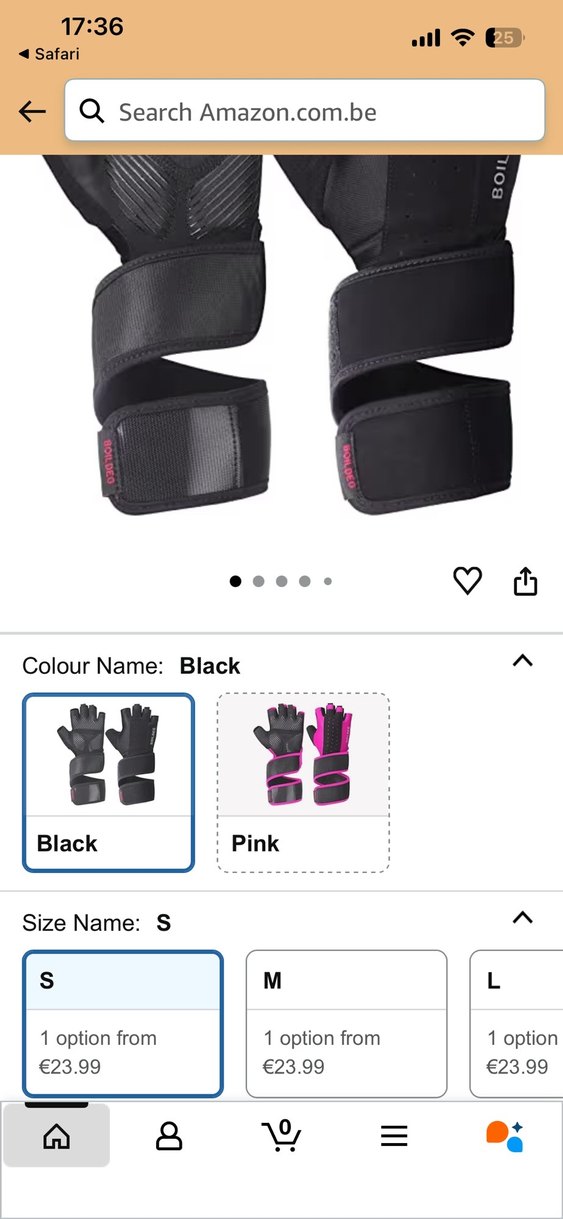Return to Safari via status bar link

[48, 54]
